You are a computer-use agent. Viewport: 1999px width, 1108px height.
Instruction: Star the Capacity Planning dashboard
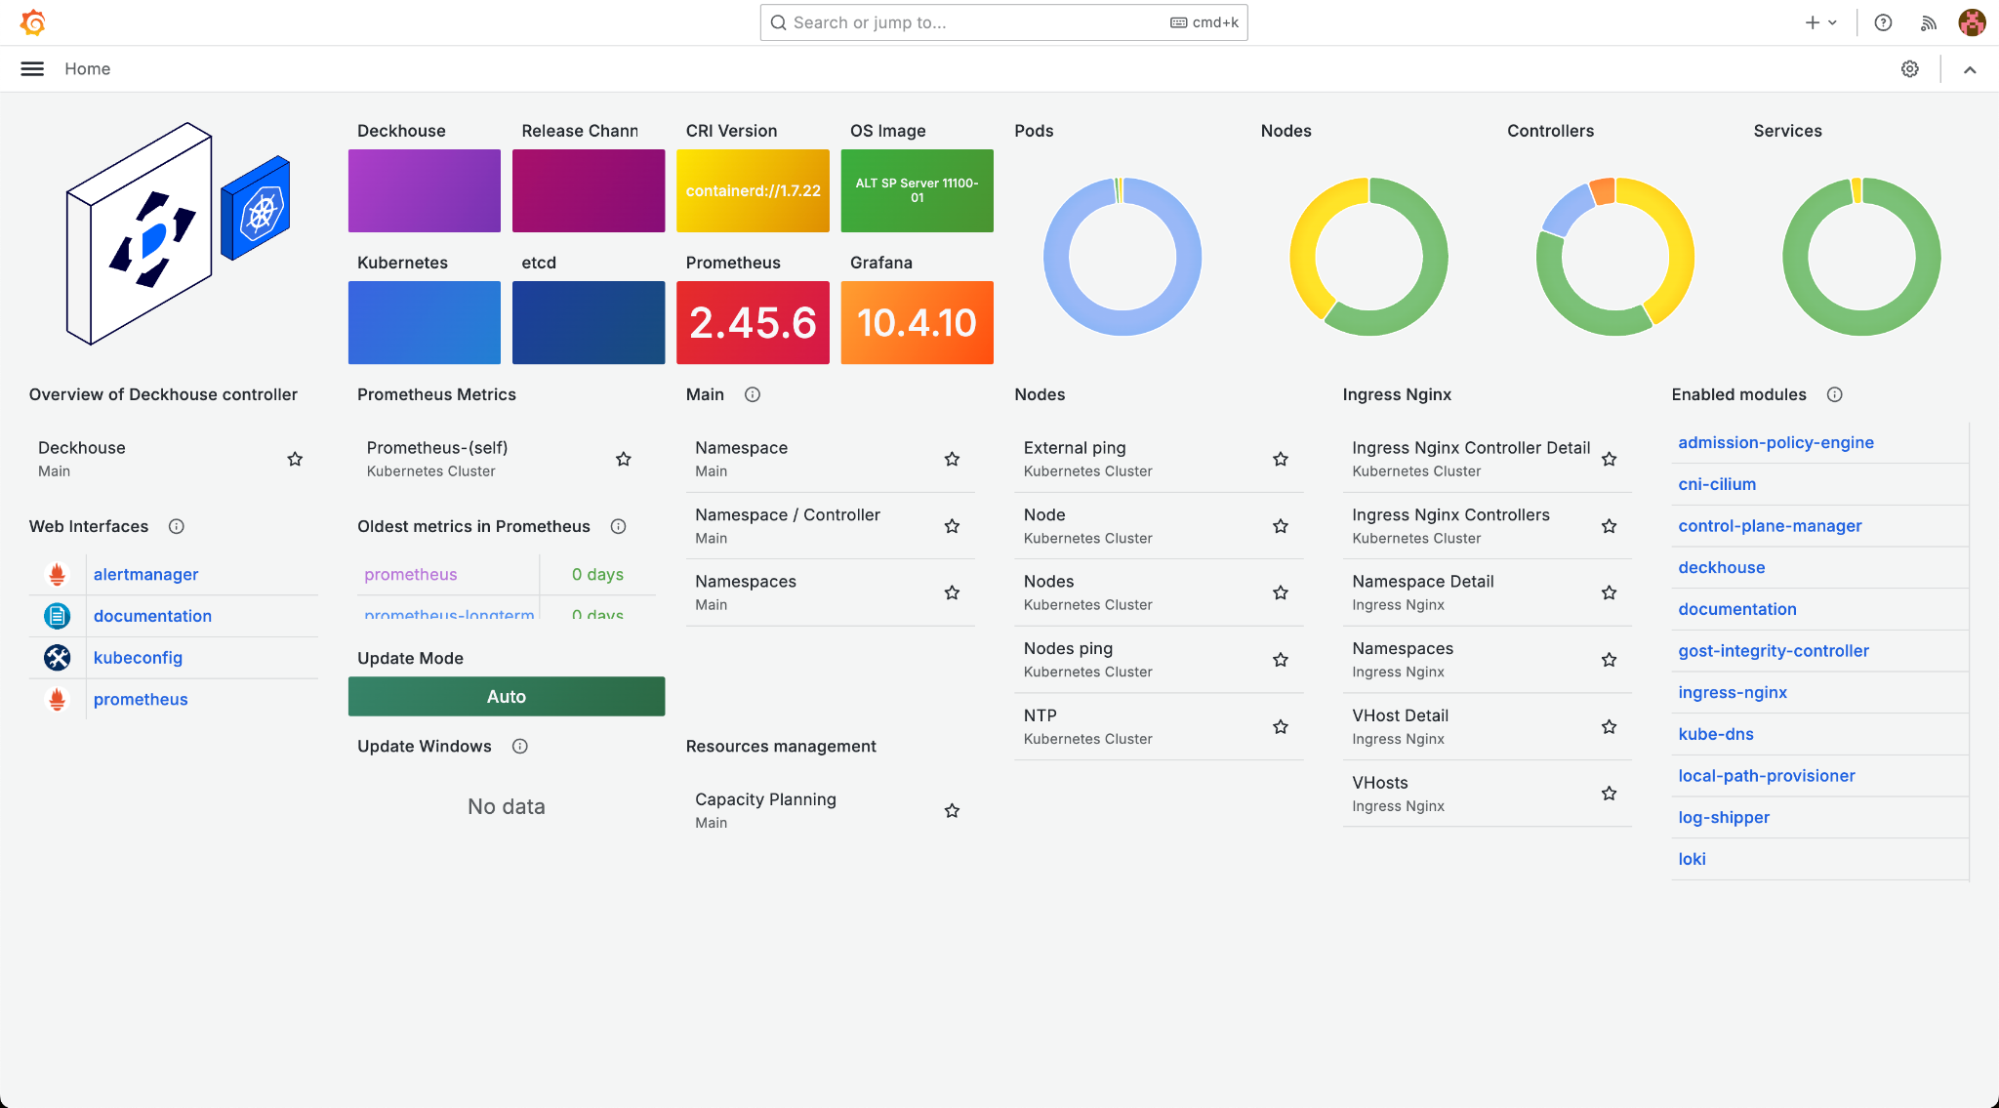(x=952, y=811)
